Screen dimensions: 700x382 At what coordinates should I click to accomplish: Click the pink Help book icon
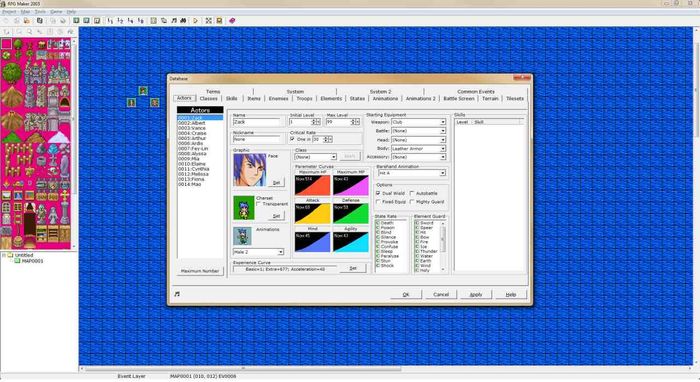[x=232, y=21]
